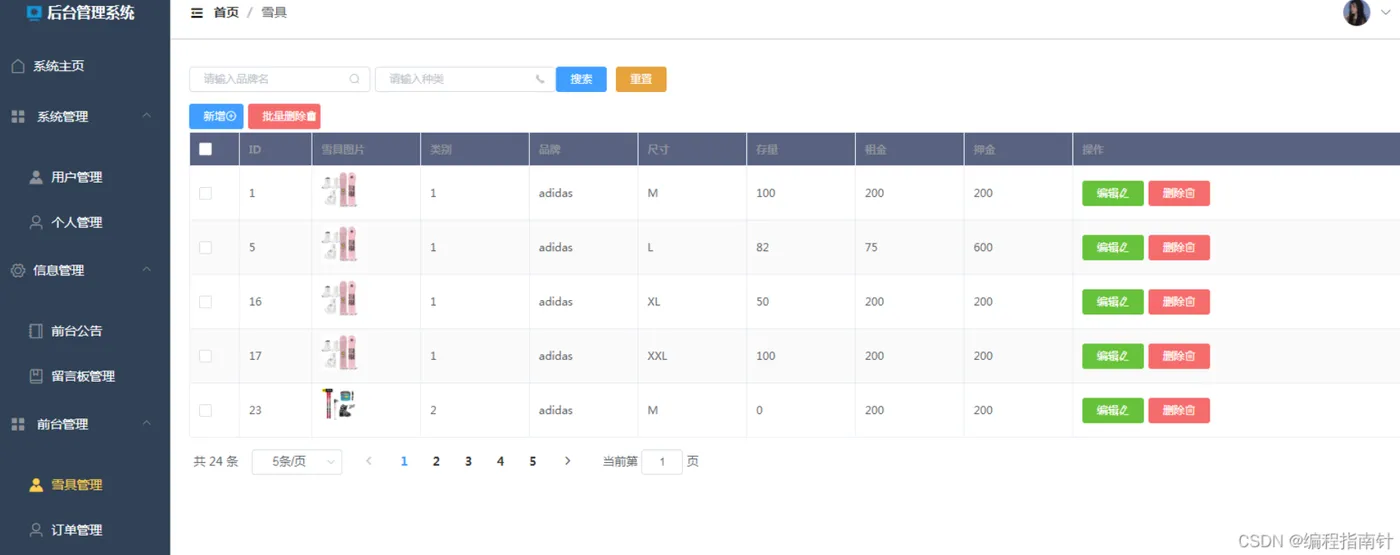Delete the row with ID 16
The height and width of the screenshot is (555, 1400).
click(x=1179, y=301)
